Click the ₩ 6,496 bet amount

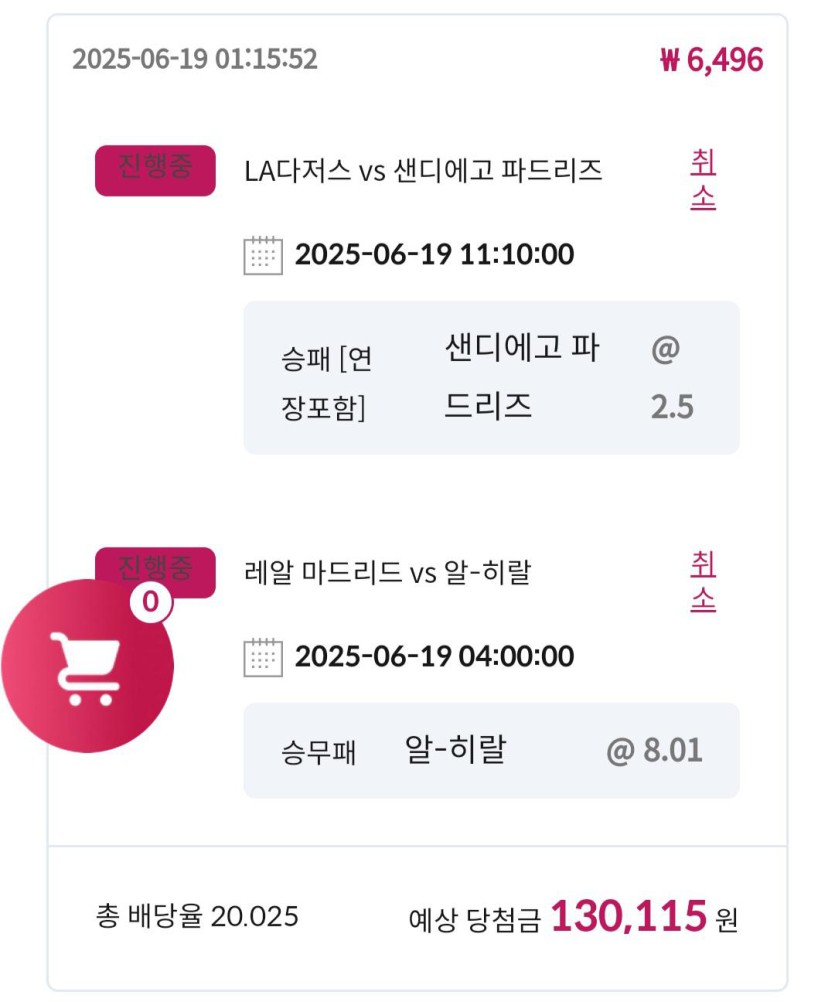tap(712, 60)
